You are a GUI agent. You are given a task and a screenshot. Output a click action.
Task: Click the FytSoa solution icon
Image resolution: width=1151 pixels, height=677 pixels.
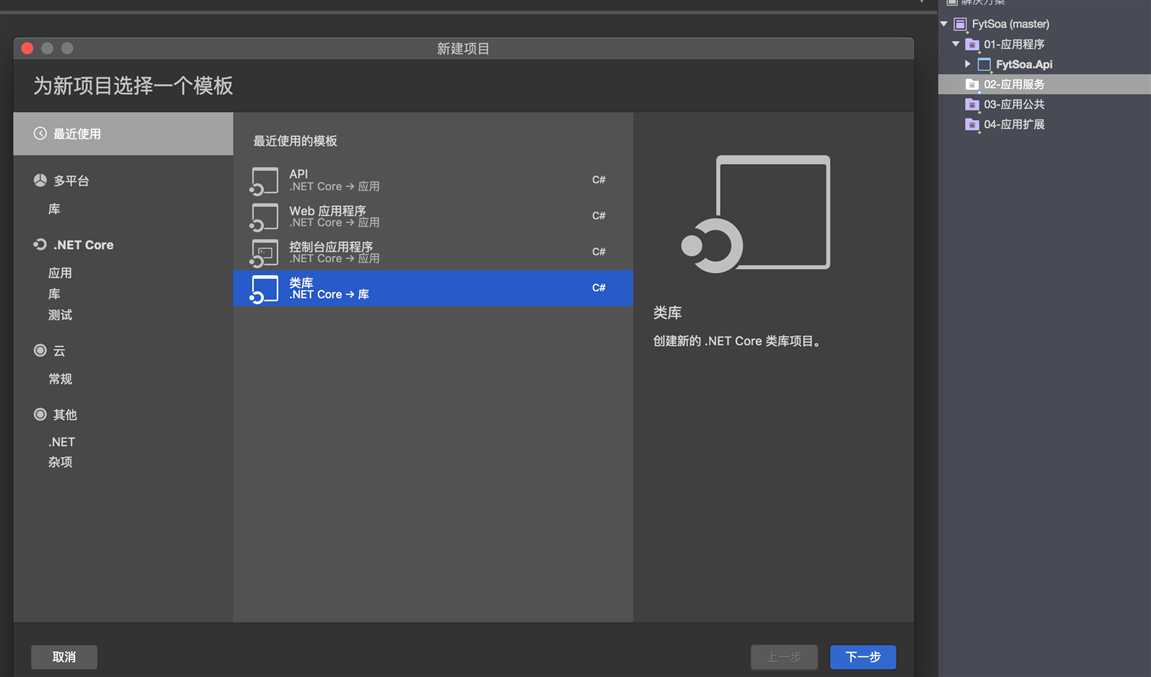point(959,24)
